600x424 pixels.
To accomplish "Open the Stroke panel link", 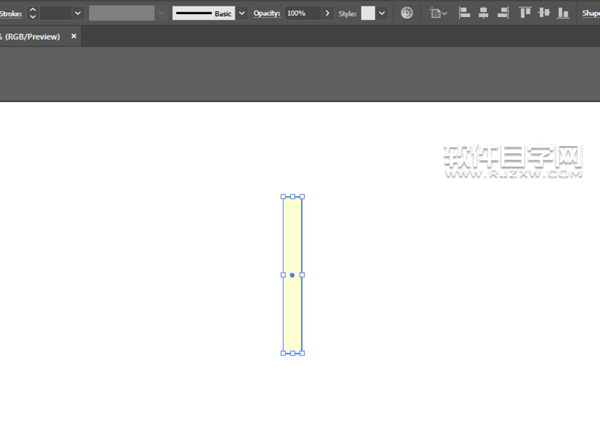I will coord(11,14).
